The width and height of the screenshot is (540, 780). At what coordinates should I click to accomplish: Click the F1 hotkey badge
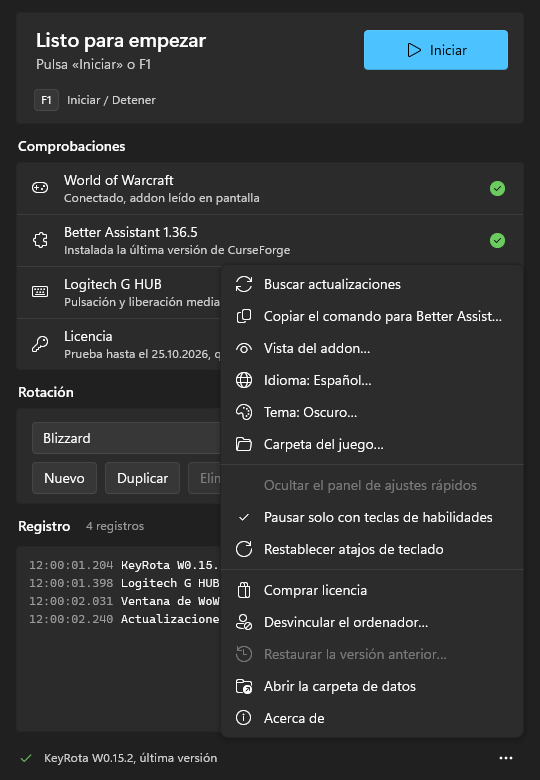pyautogui.click(x=46, y=100)
